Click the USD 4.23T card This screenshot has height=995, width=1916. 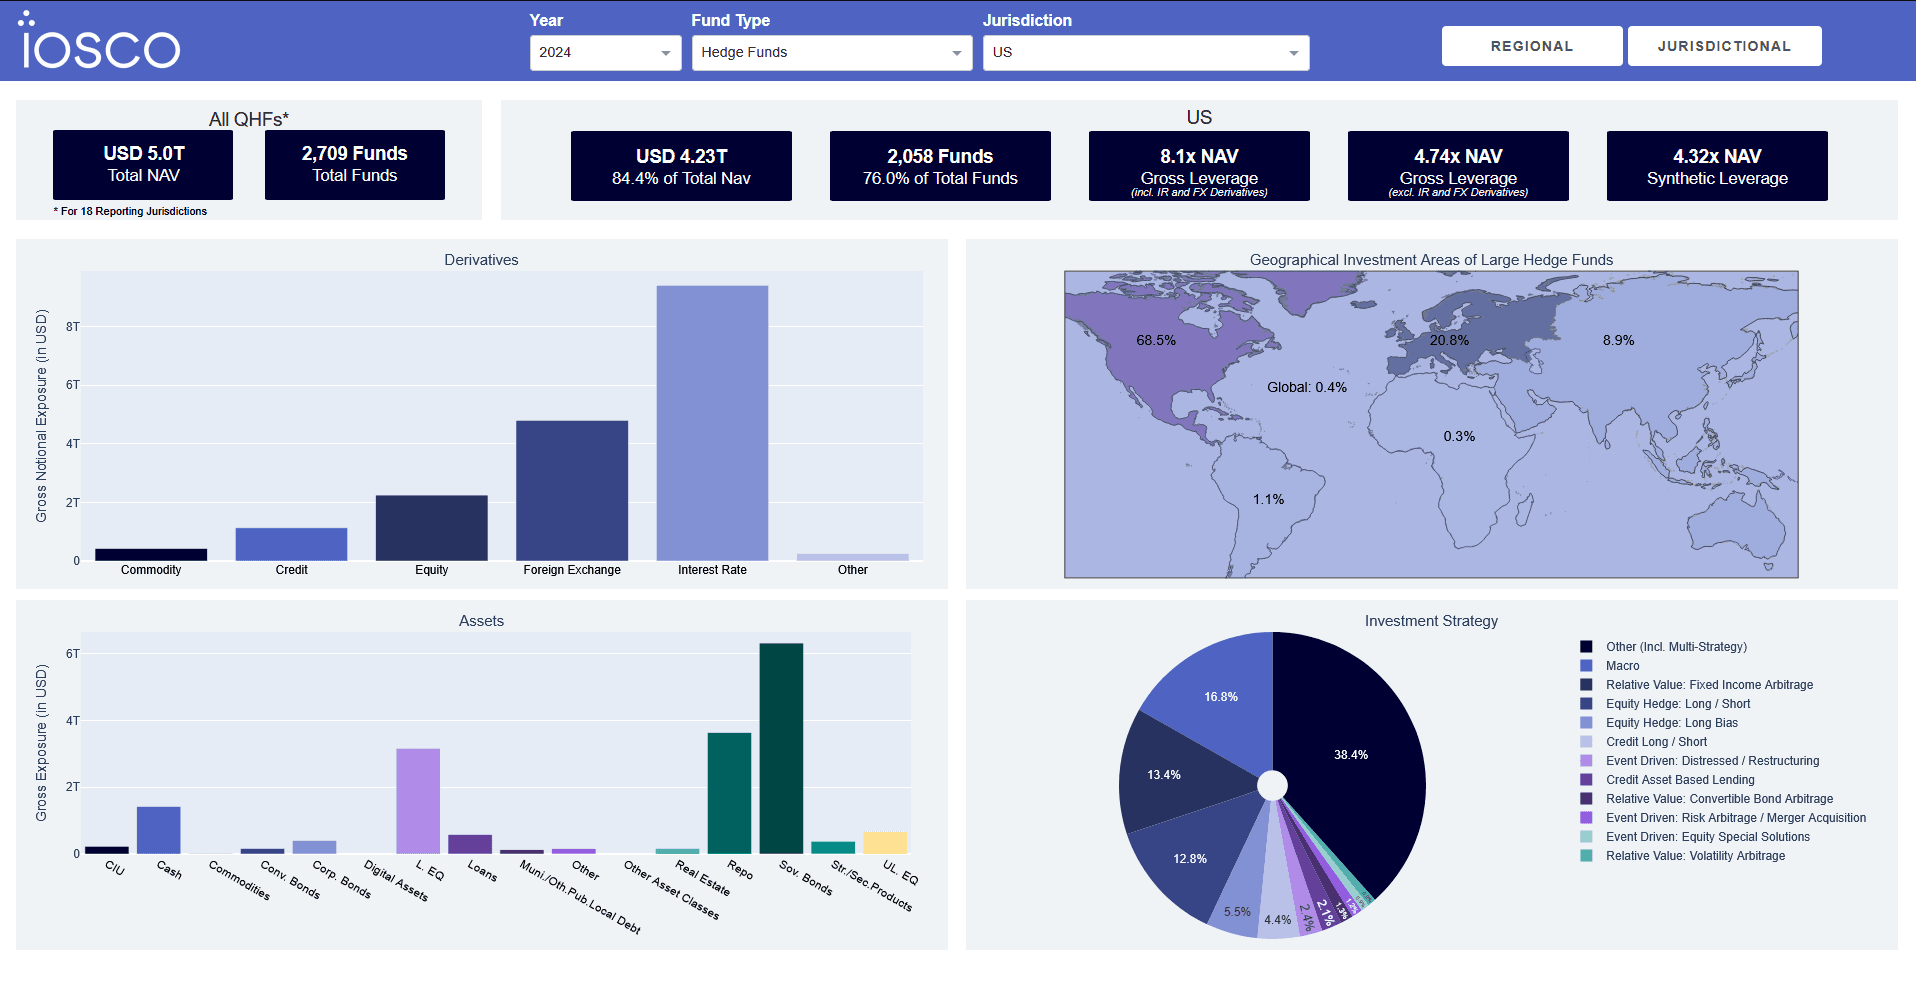pyautogui.click(x=681, y=166)
